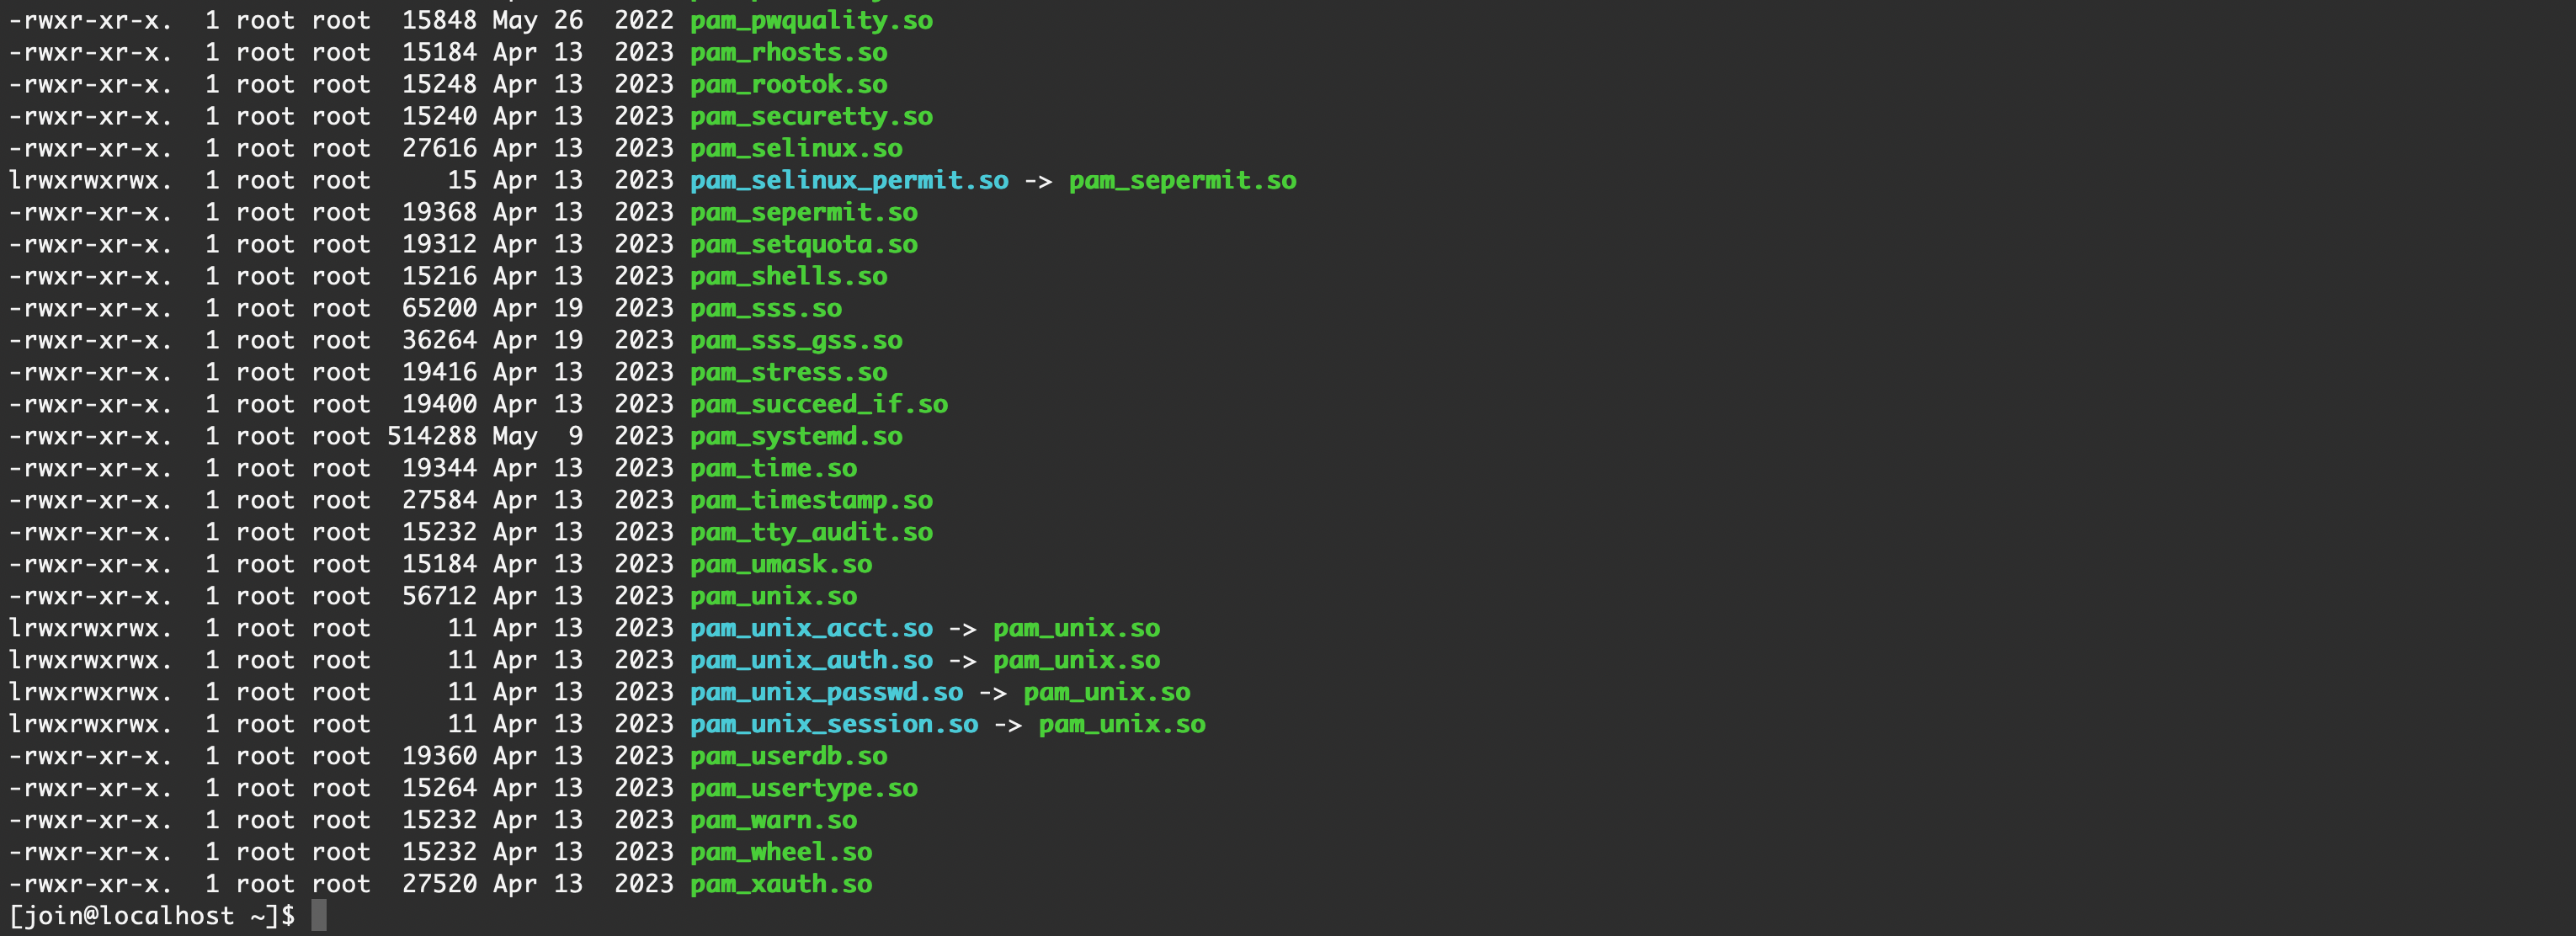Screen dimensions: 2576x936
Task: Click the pam_tty_audit.so filename
Action: tap(811, 532)
